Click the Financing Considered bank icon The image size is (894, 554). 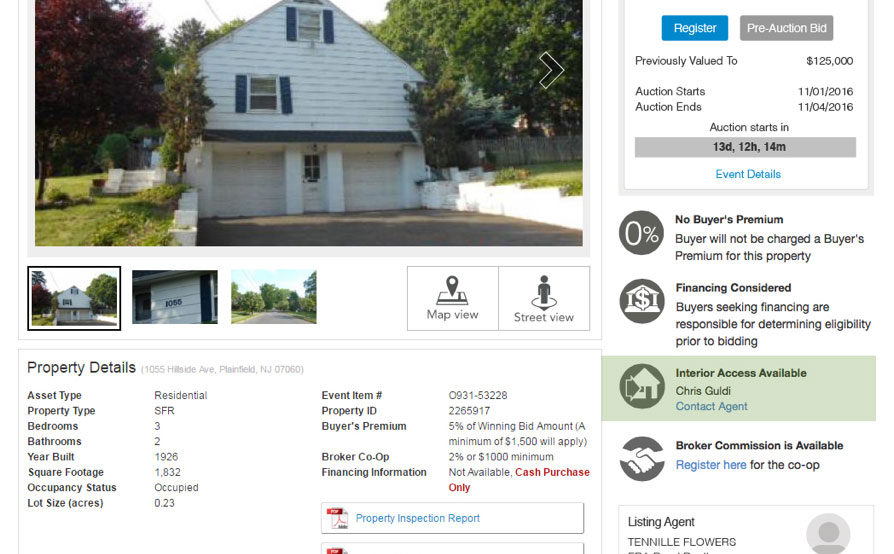coord(641,301)
